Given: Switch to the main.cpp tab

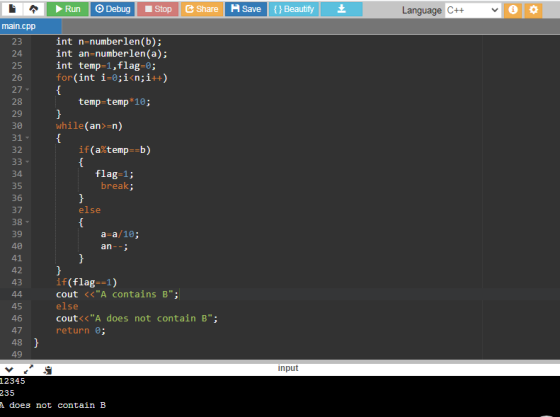Looking at the screenshot, I should tap(30, 26).
